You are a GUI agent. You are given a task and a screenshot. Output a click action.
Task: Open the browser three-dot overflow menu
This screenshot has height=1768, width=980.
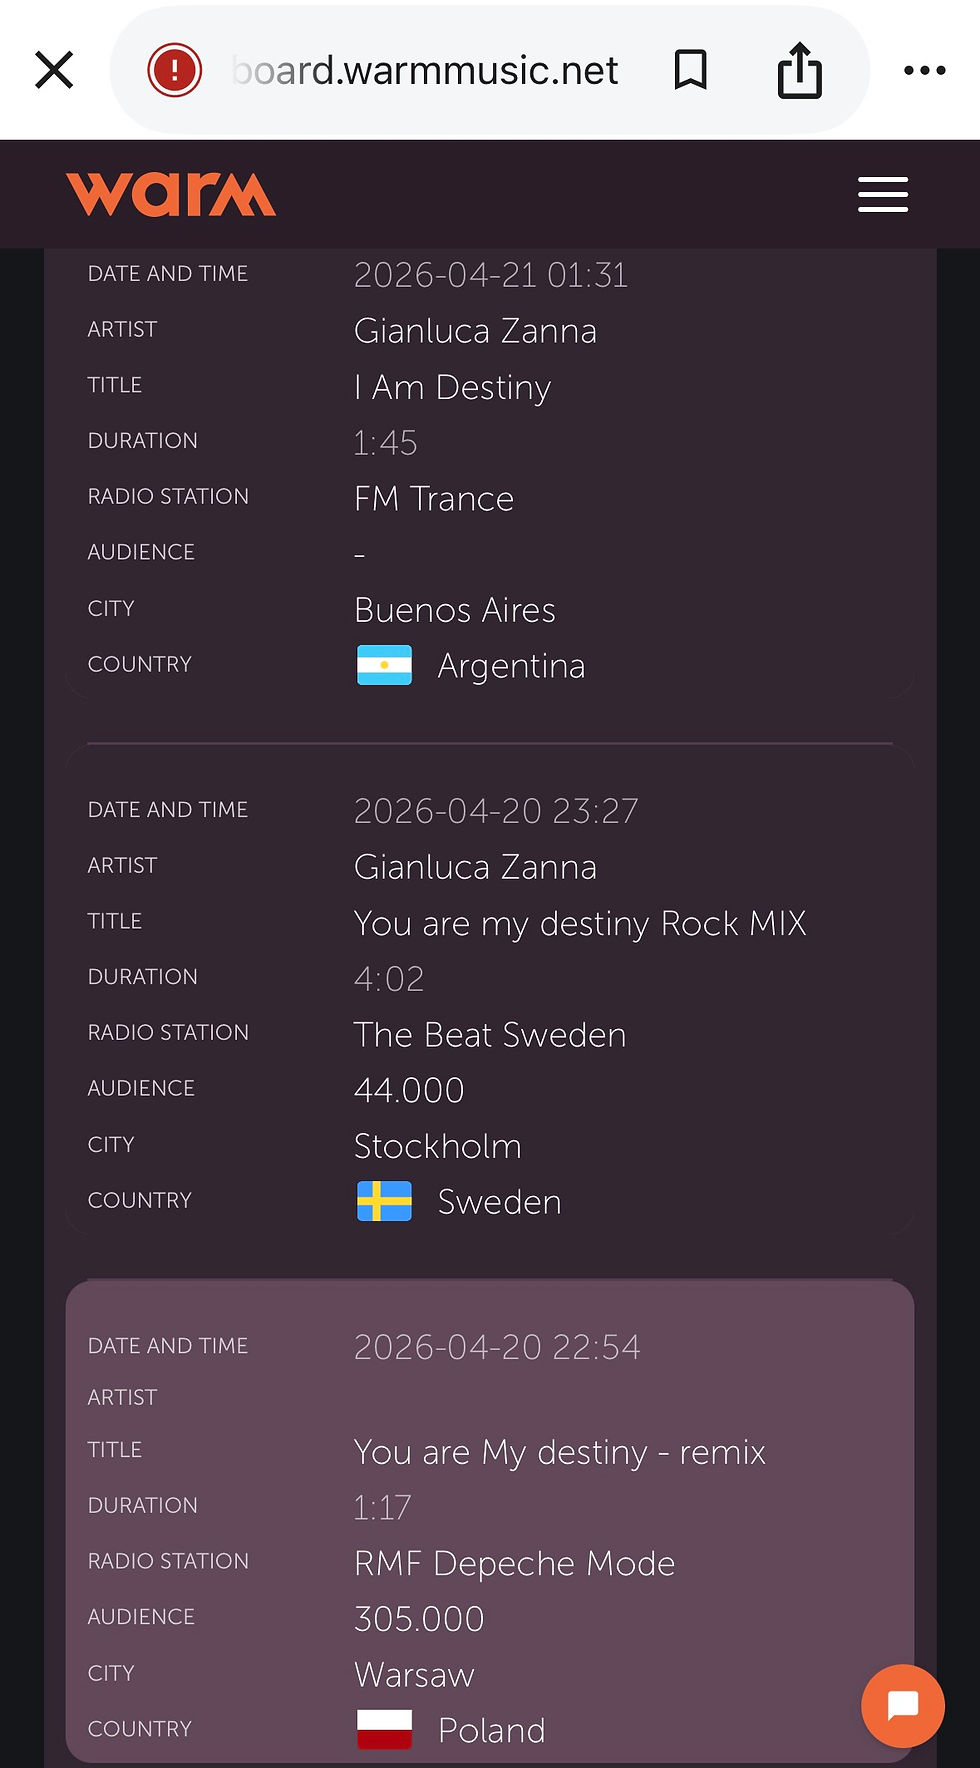[924, 70]
